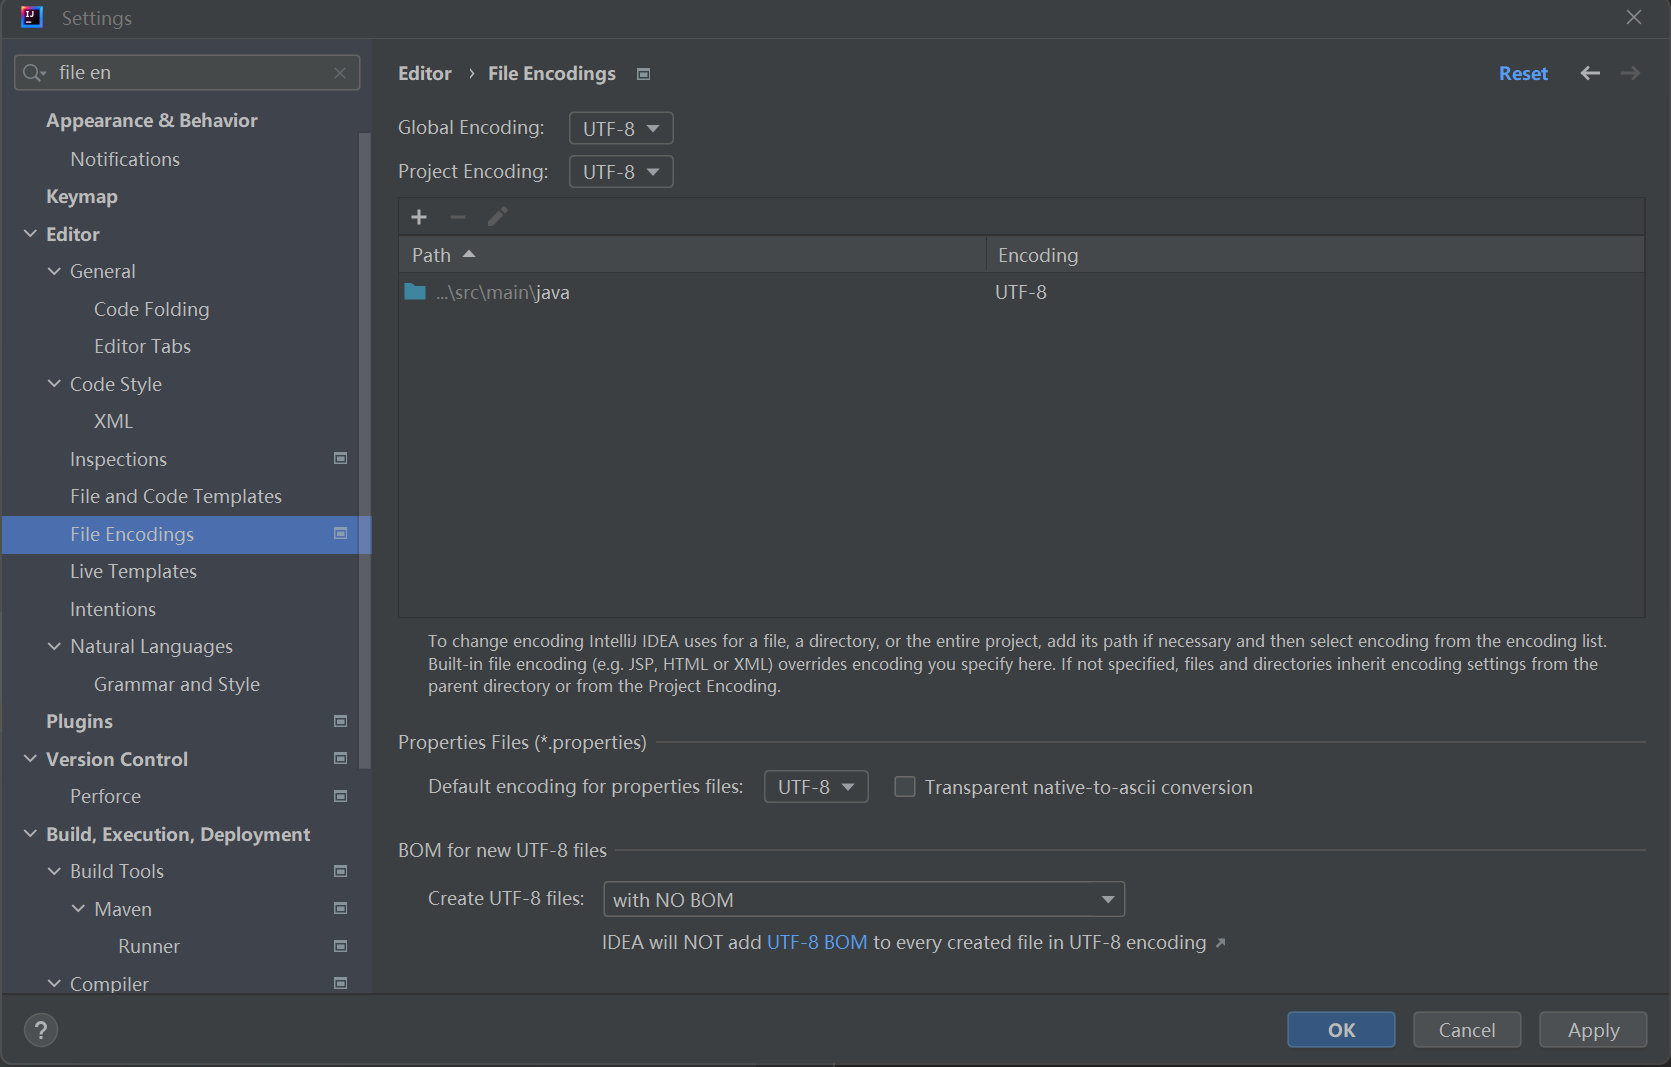Collapse the Code Style tree node
Image resolution: width=1671 pixels, height=1067 pixels.
click(x=54, y=384)
